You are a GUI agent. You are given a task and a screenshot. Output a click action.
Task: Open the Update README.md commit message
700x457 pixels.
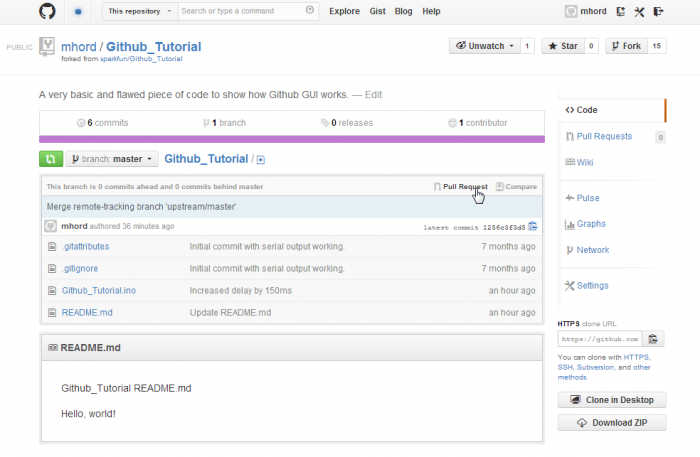(230, 312)
